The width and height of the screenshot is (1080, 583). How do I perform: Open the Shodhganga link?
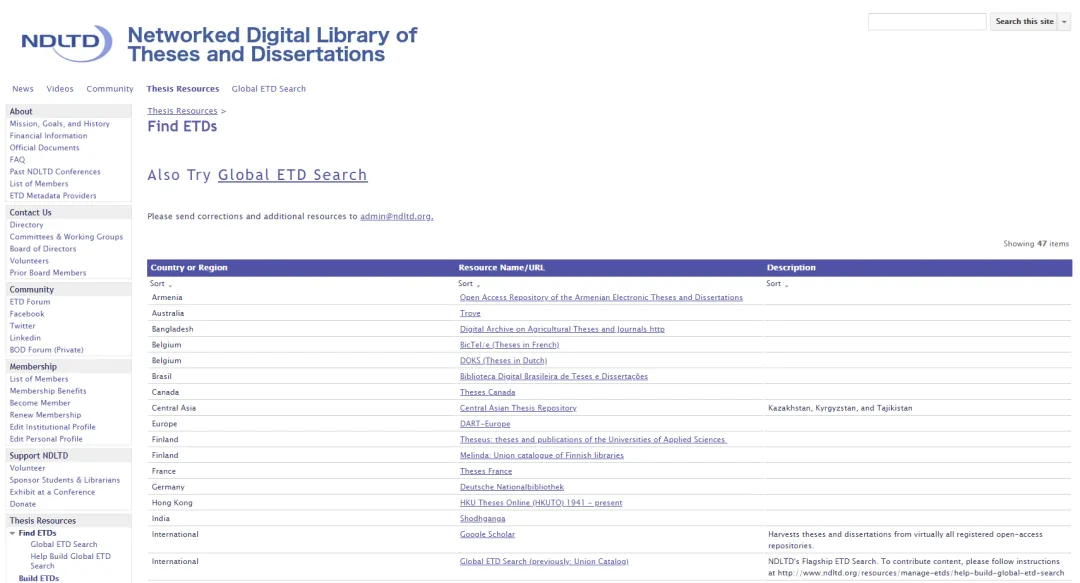pos(483,519)
